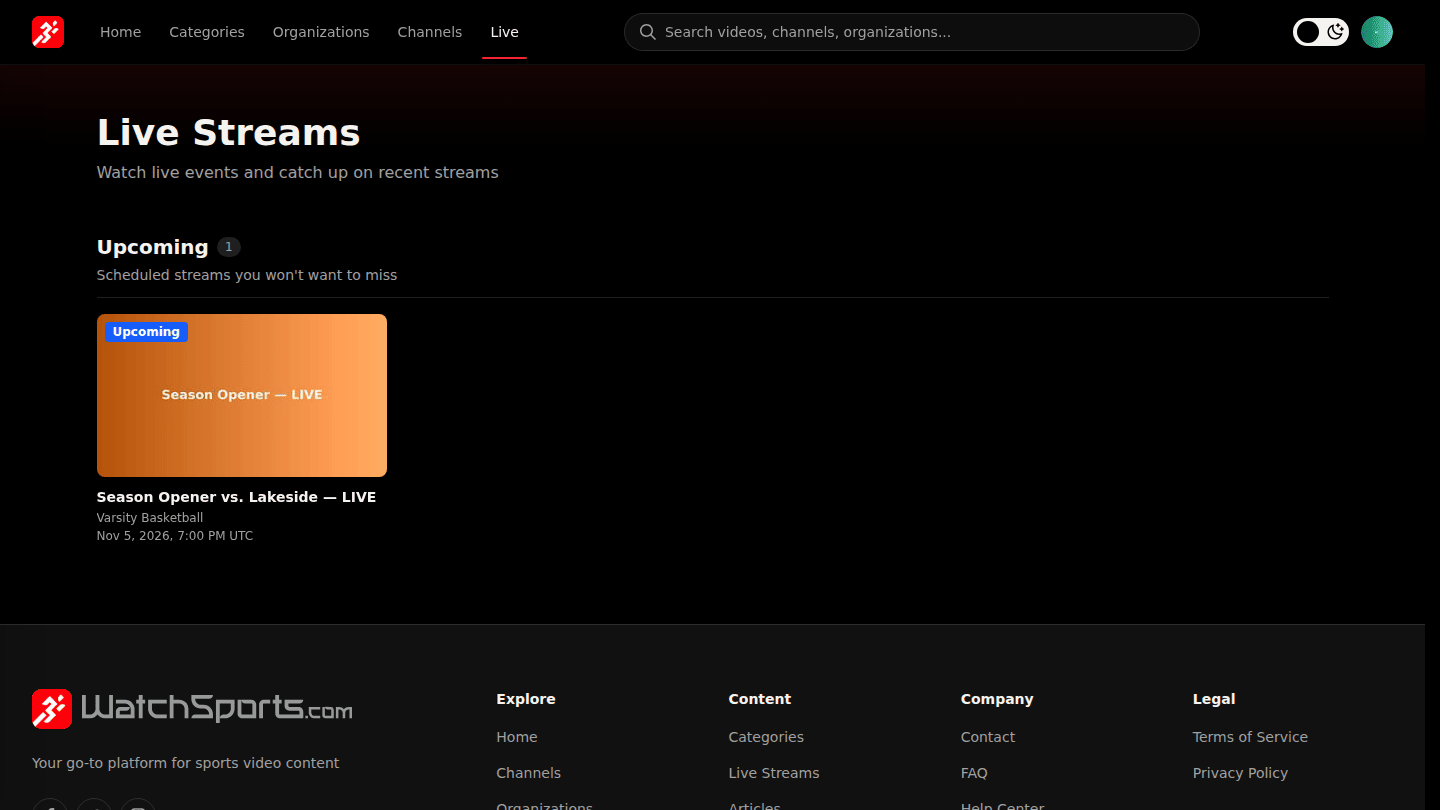Open Terms of Service link
1440x810 pixels.
[1250, 737]
